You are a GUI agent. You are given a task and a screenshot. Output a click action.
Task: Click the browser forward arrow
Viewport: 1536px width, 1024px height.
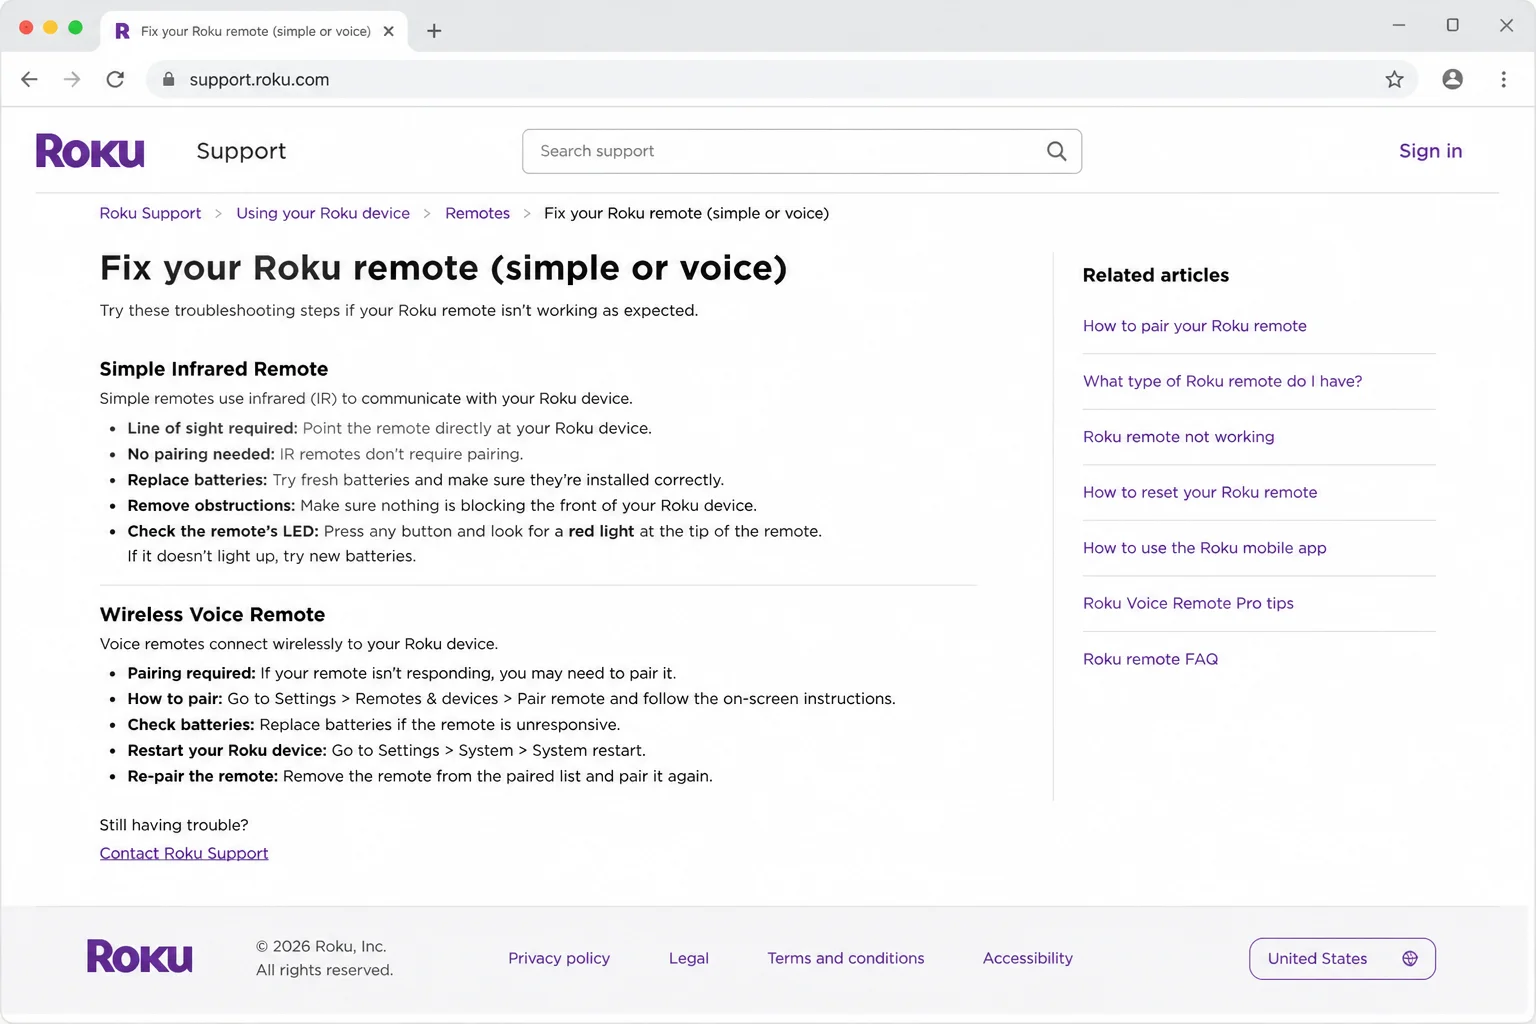pos(72,79)
